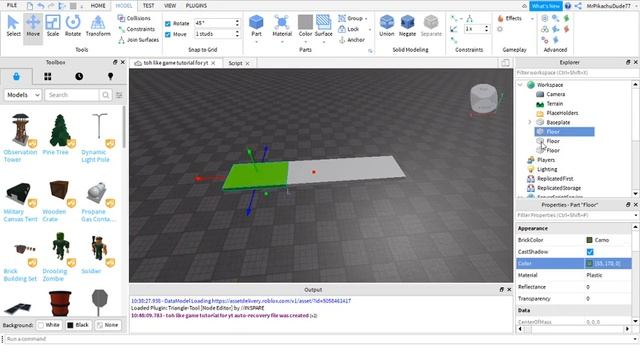Uncheck the Rotate snap checkbox
Screen dimensions: 640x360
(168, 24)
